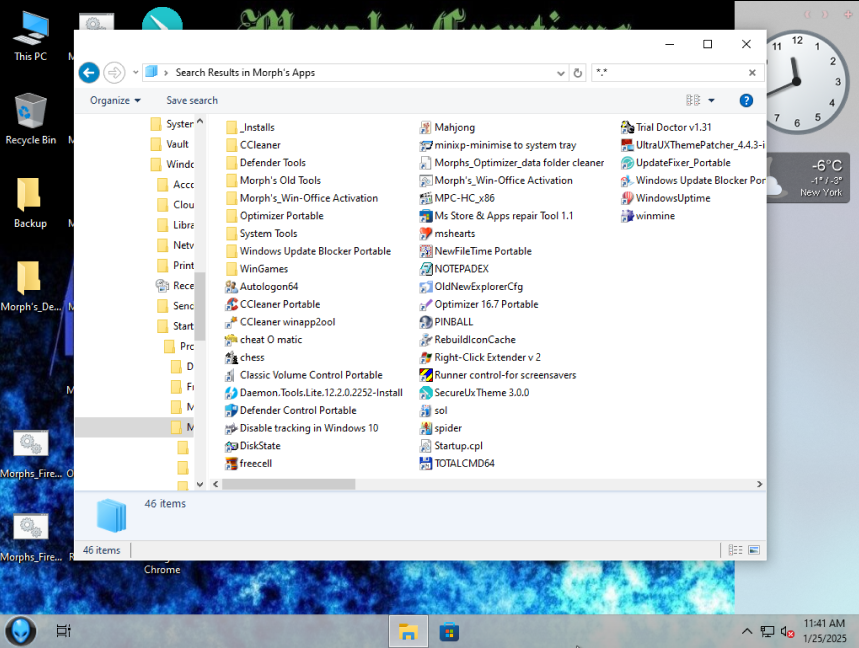Click the horizontal scrollbar thumb in file list
This screenshot has width=859, height=648.
289,484
